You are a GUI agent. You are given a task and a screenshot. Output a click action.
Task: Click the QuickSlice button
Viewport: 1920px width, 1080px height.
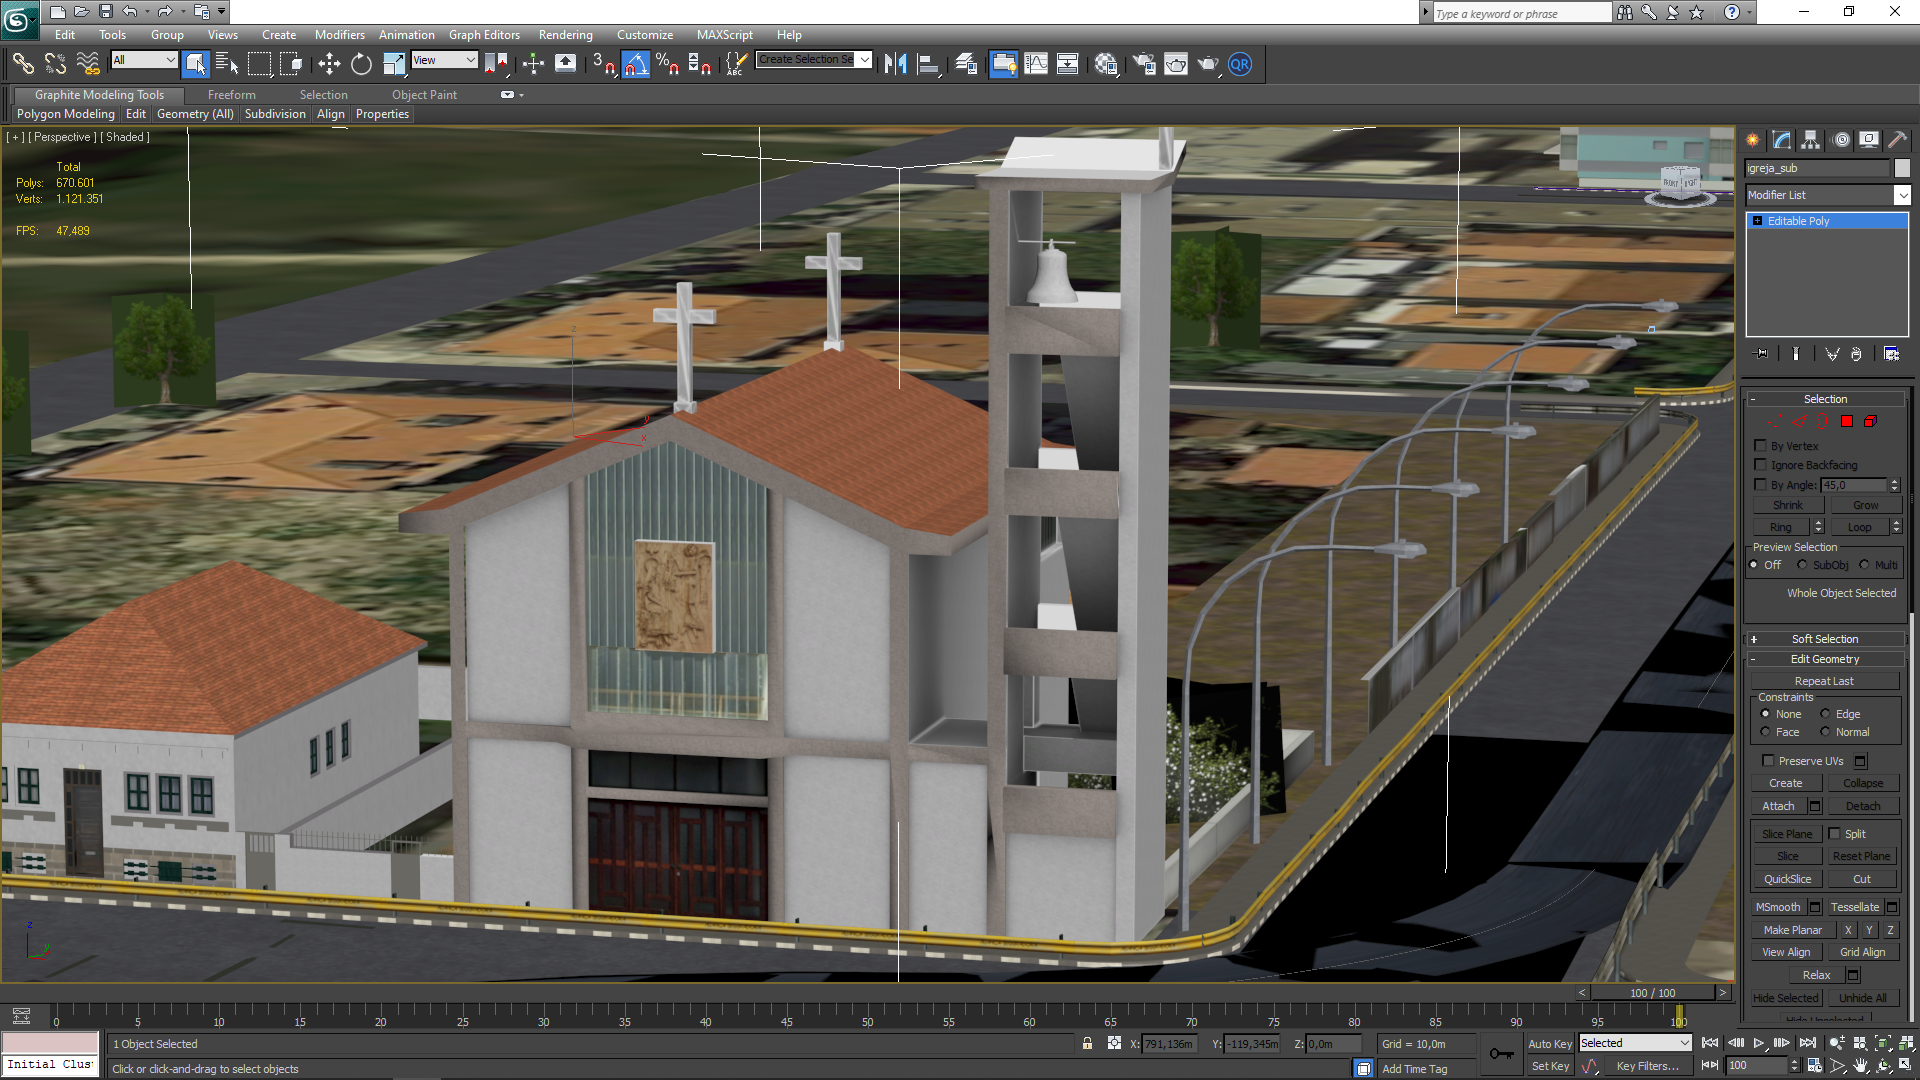(x=1787, y=879)
